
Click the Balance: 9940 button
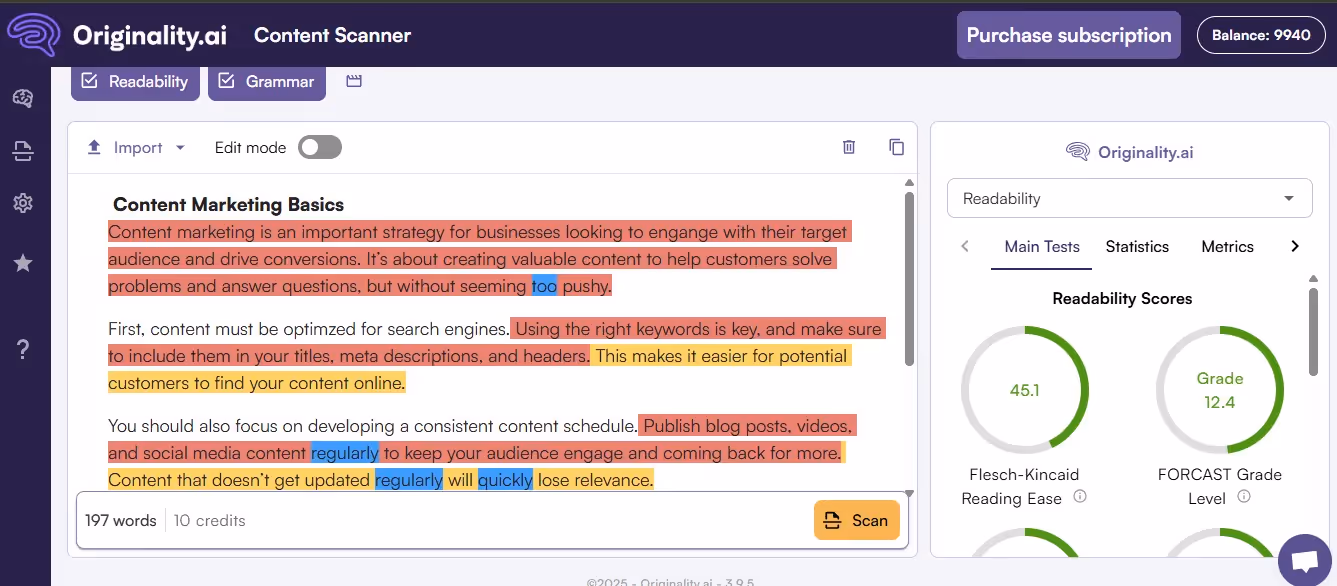(x=1261, y=35)
